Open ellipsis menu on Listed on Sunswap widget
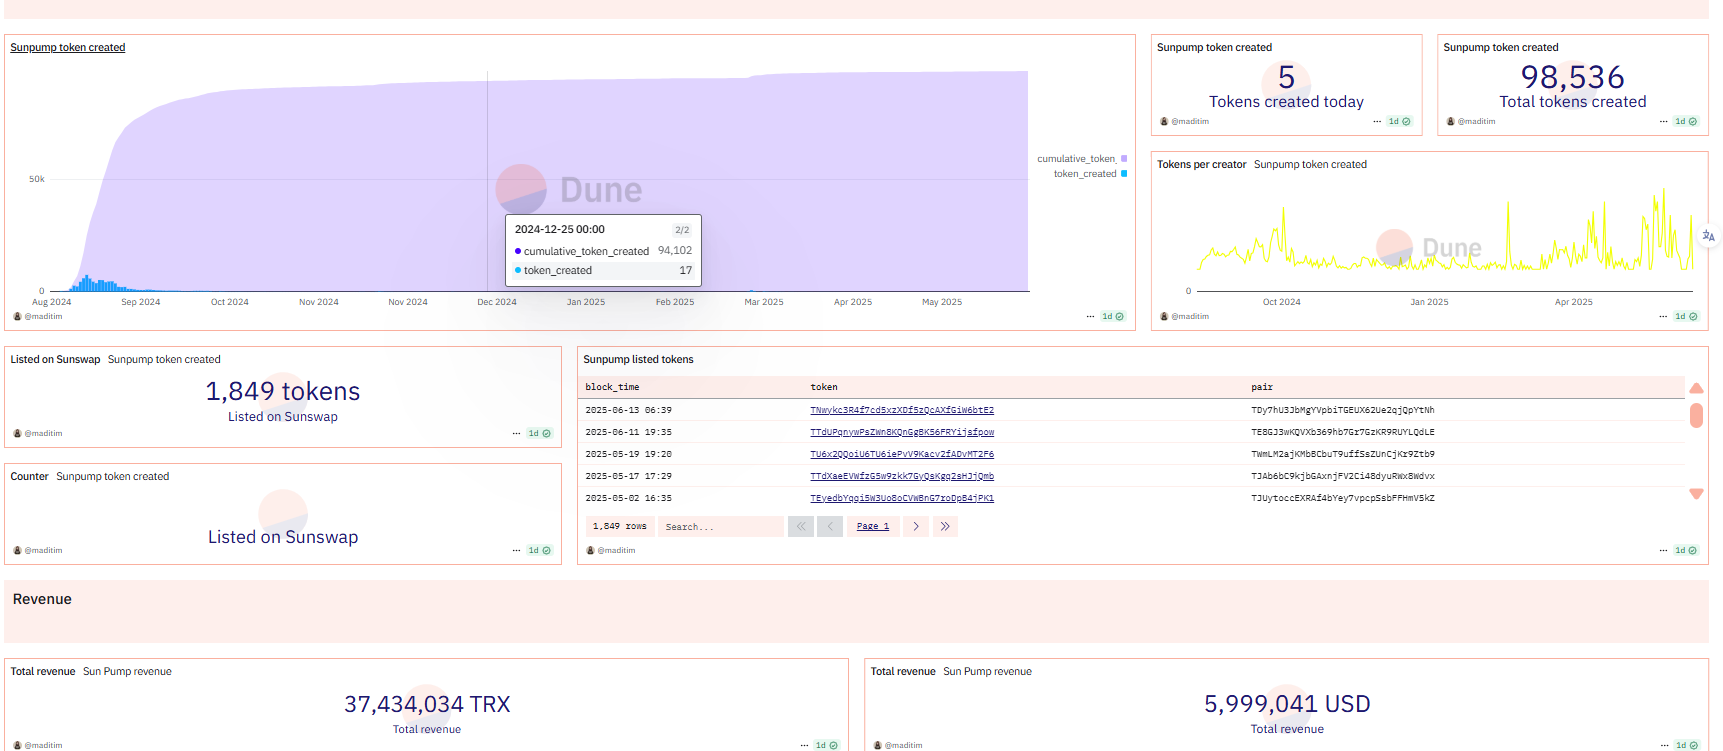This screenshot has width=1723, height=751. pos(516,434)
